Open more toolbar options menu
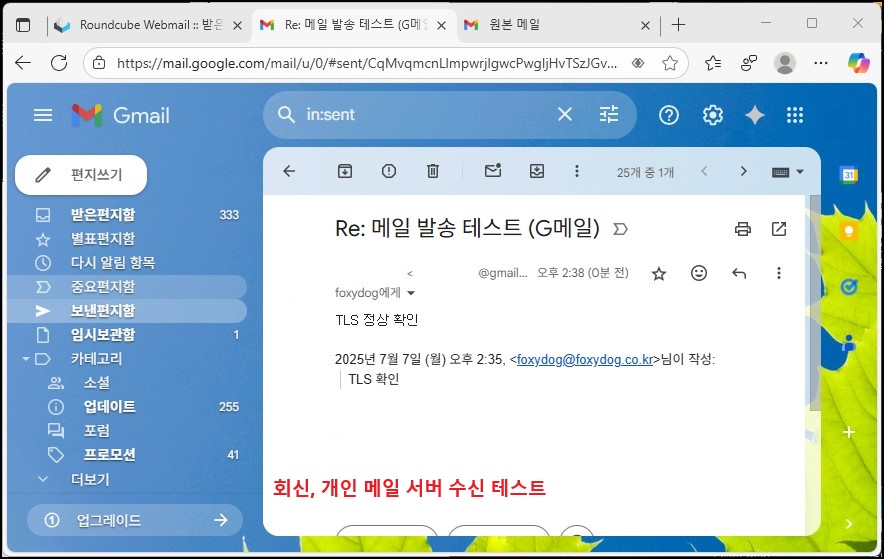The width and height of the screenshot is (884, 559). [x=576, y=171]
